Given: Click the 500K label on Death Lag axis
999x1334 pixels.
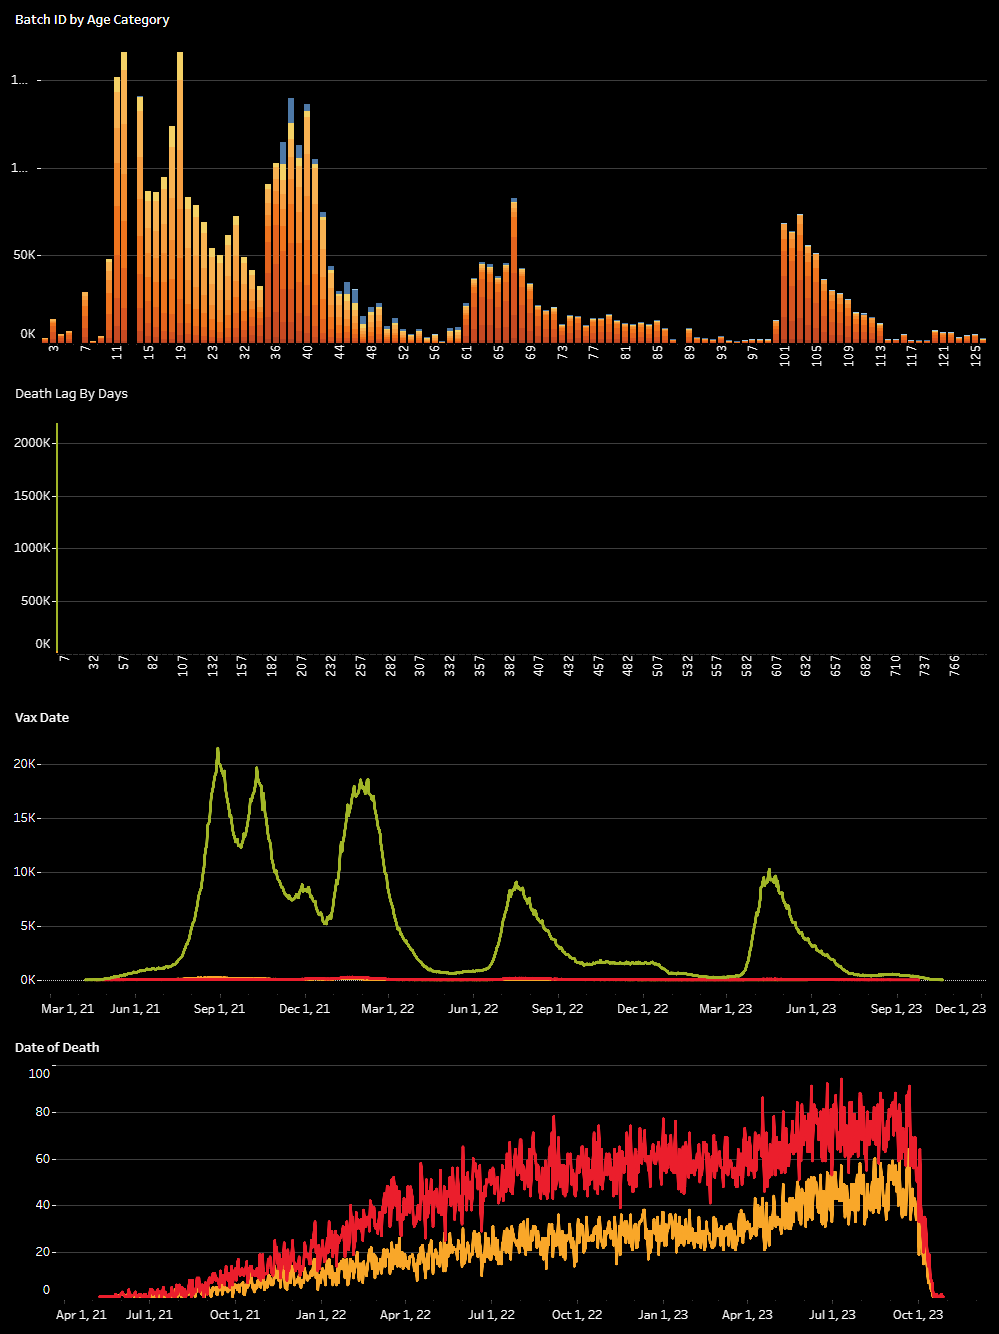Looking at the screenshot, I should click(36, 601).
